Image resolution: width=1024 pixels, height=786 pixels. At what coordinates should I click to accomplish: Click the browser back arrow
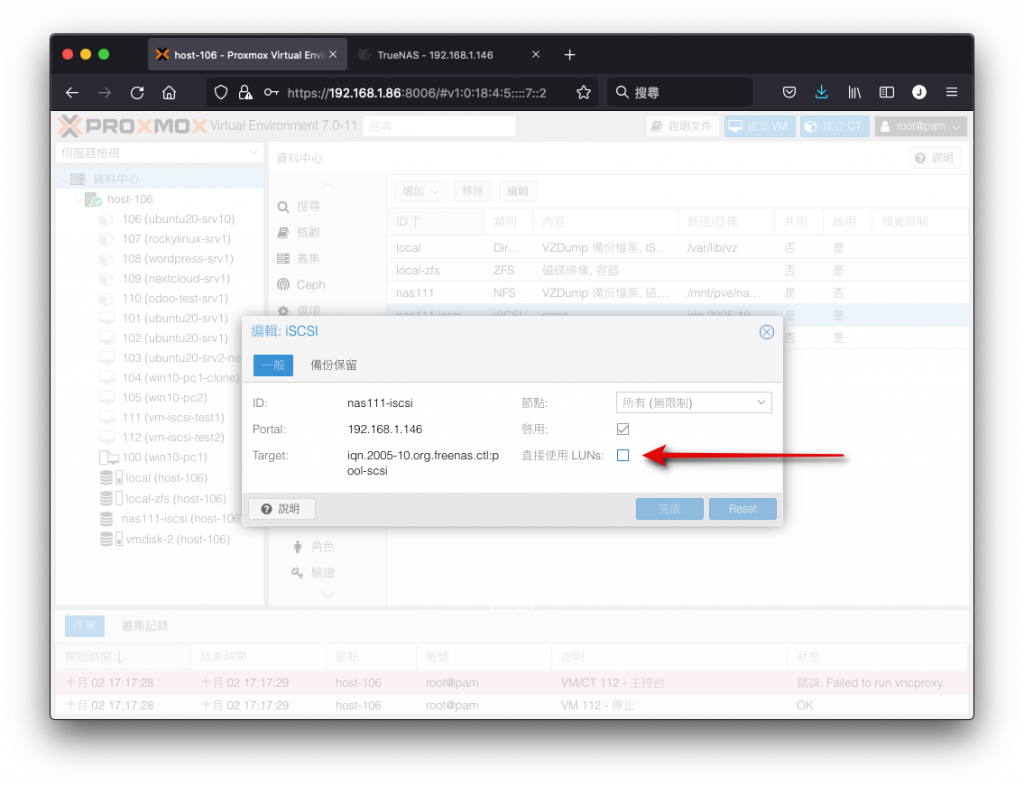(72, 93)
